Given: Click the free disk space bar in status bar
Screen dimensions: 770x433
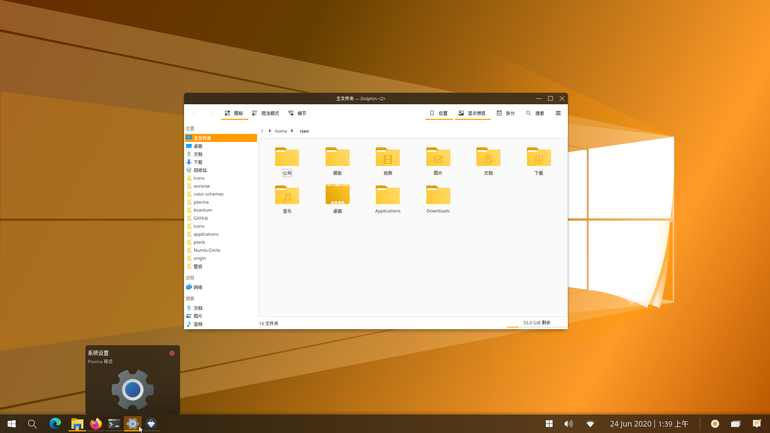Looking at the screenshot, I should click(537, 326).
